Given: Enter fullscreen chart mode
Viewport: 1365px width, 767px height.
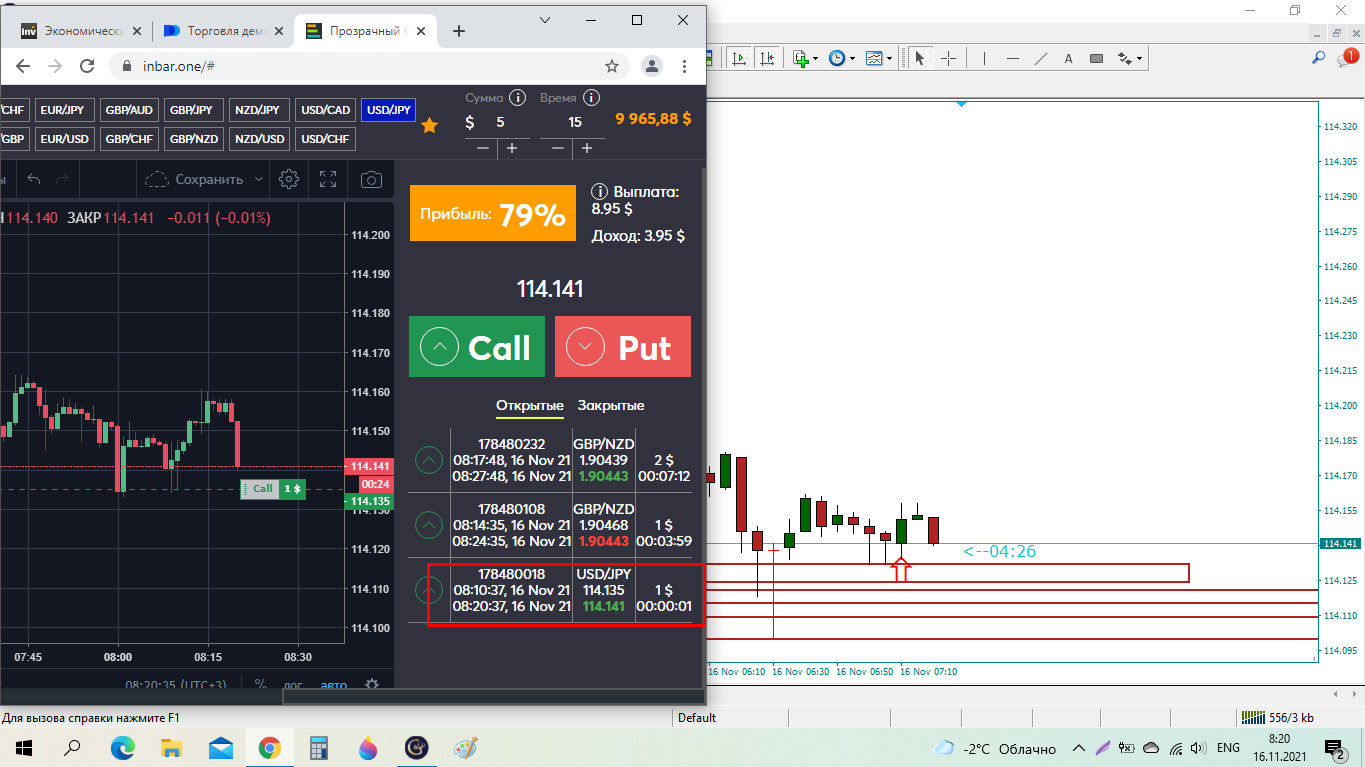Looking at the screenshot, I should coord(328,180).
